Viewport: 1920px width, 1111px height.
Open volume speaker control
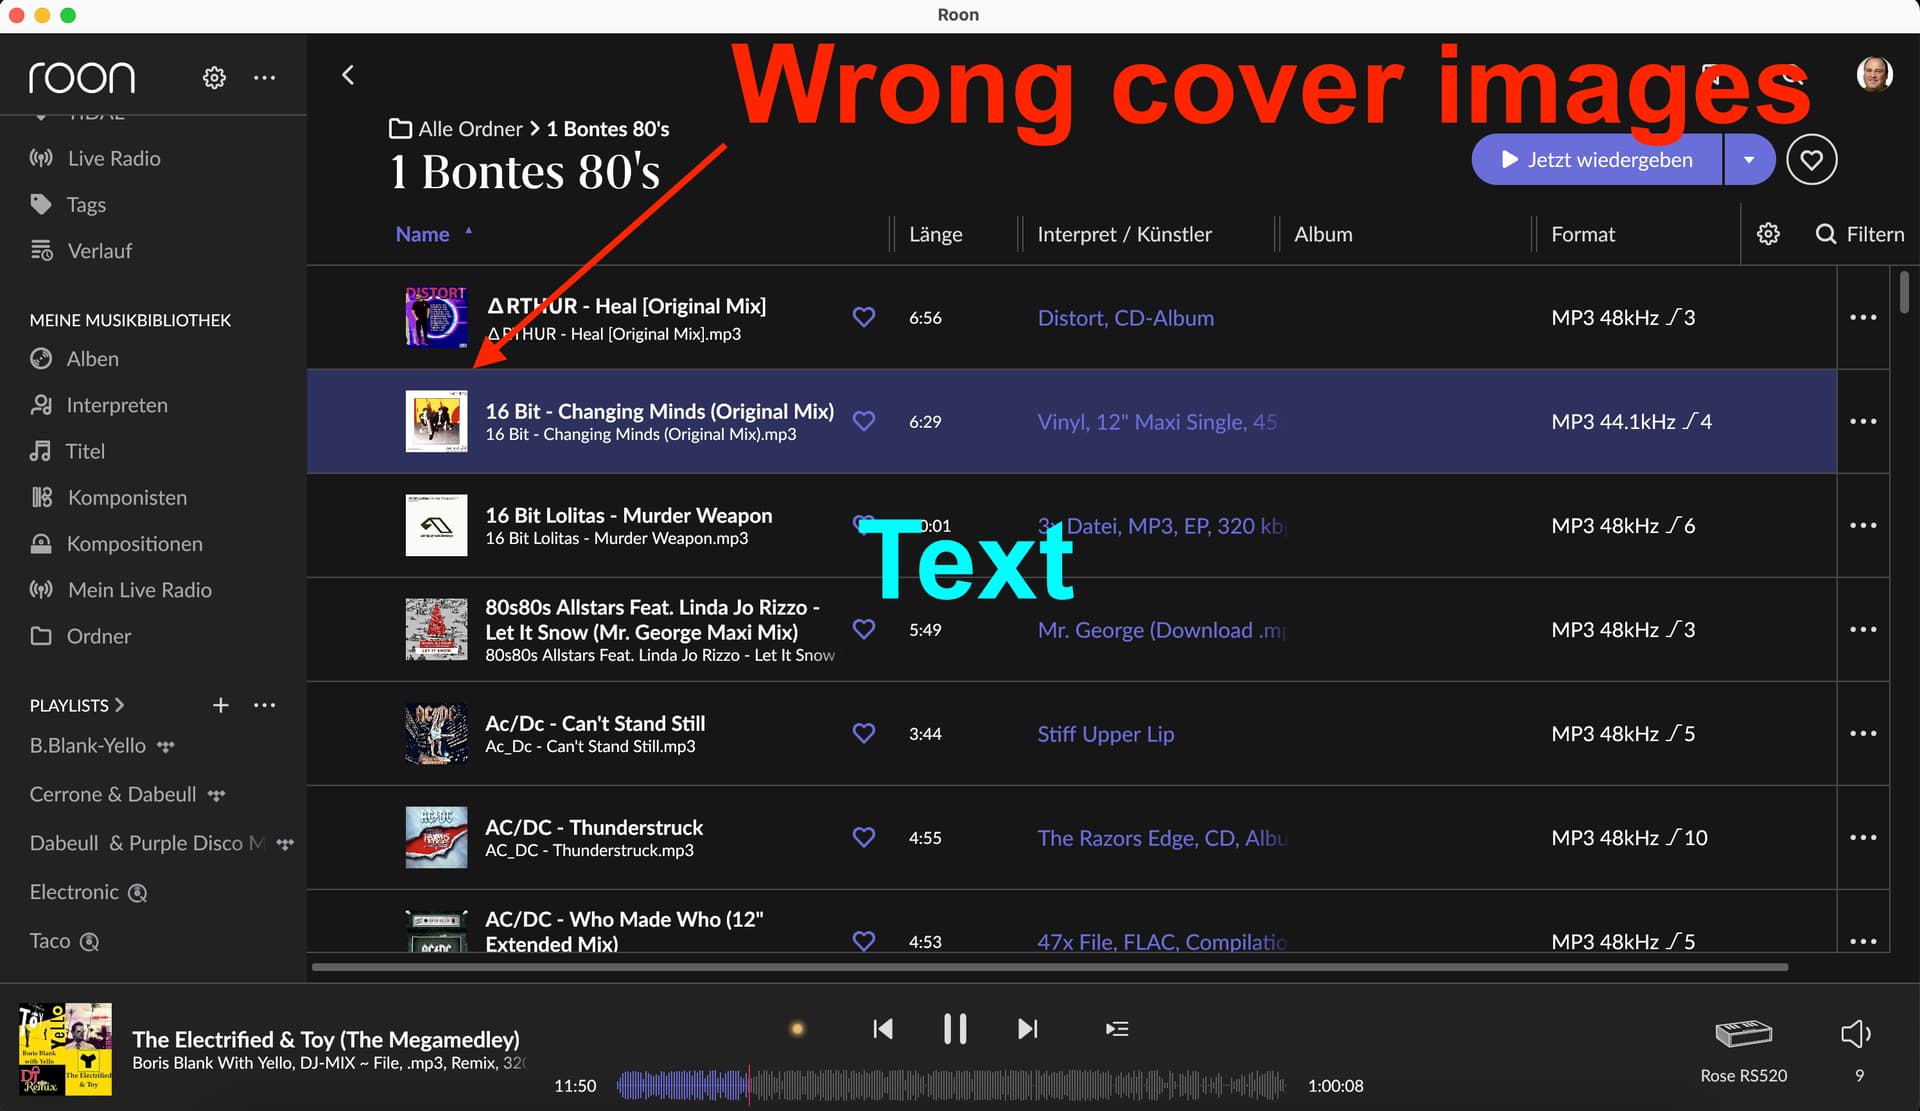pos(1856,1034)
